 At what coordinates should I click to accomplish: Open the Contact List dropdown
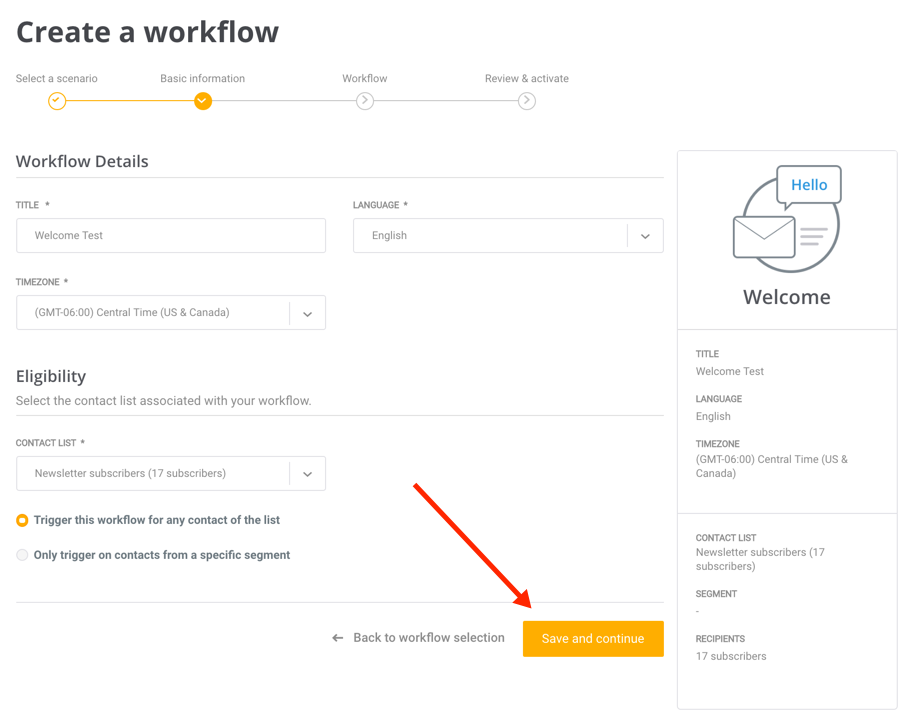pyautogui.click(x=170, y=474)
